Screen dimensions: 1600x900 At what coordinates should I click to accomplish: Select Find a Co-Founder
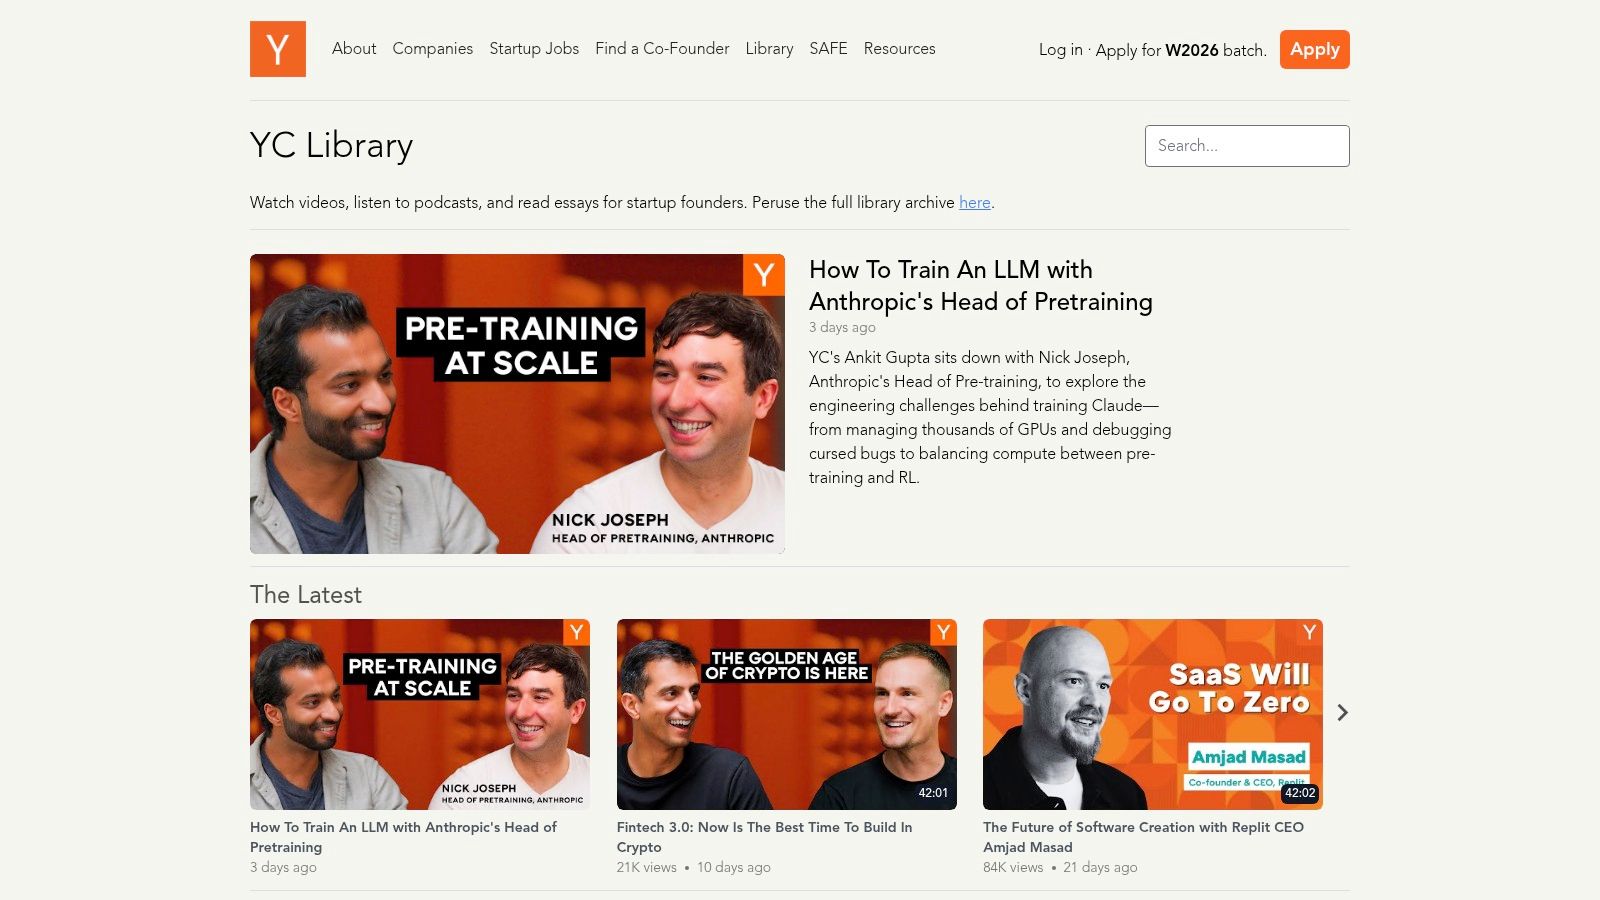(x=662, y=48)
